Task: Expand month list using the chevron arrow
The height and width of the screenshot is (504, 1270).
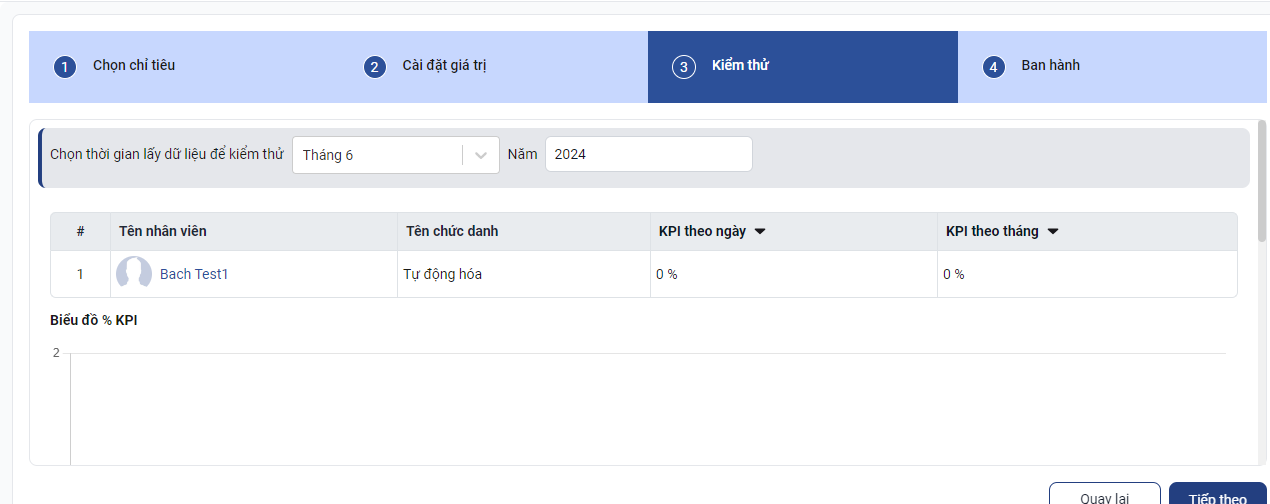Action: point(481,155)
